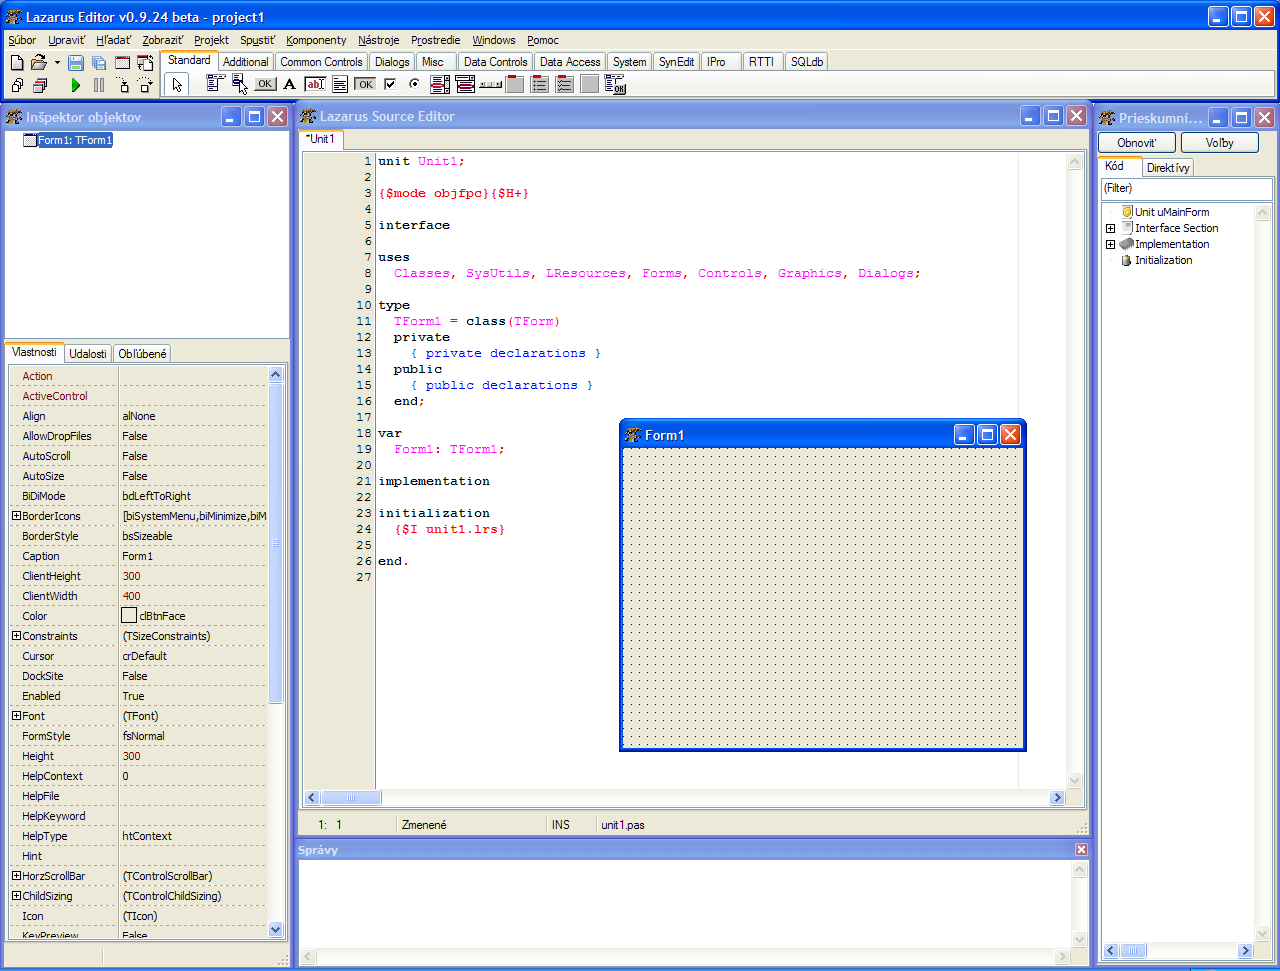Click the Save all icon
This screenshot has height=971, width=1280.
[99, 62]
